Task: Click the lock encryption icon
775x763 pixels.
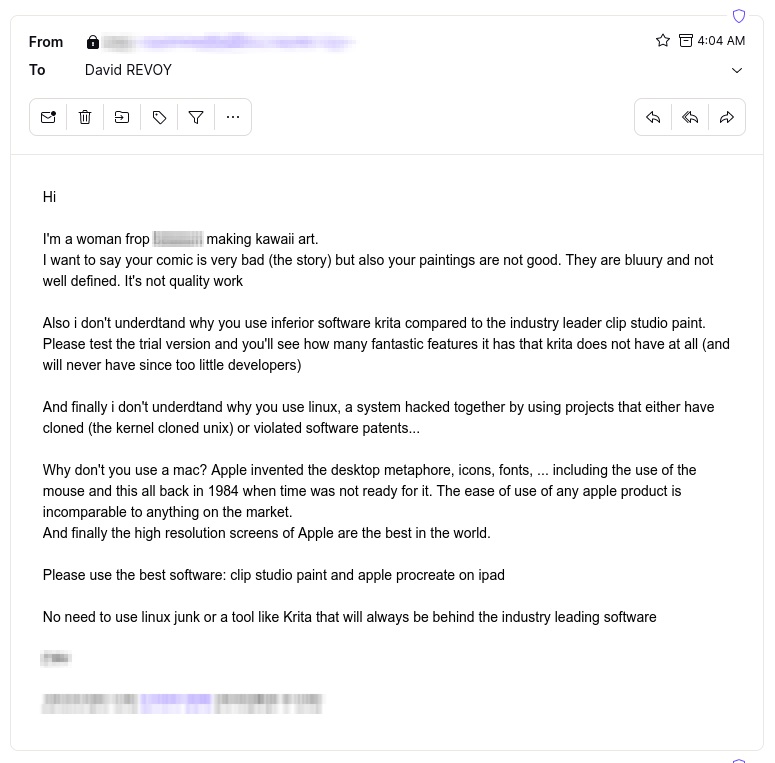Action: coord(93,42)
